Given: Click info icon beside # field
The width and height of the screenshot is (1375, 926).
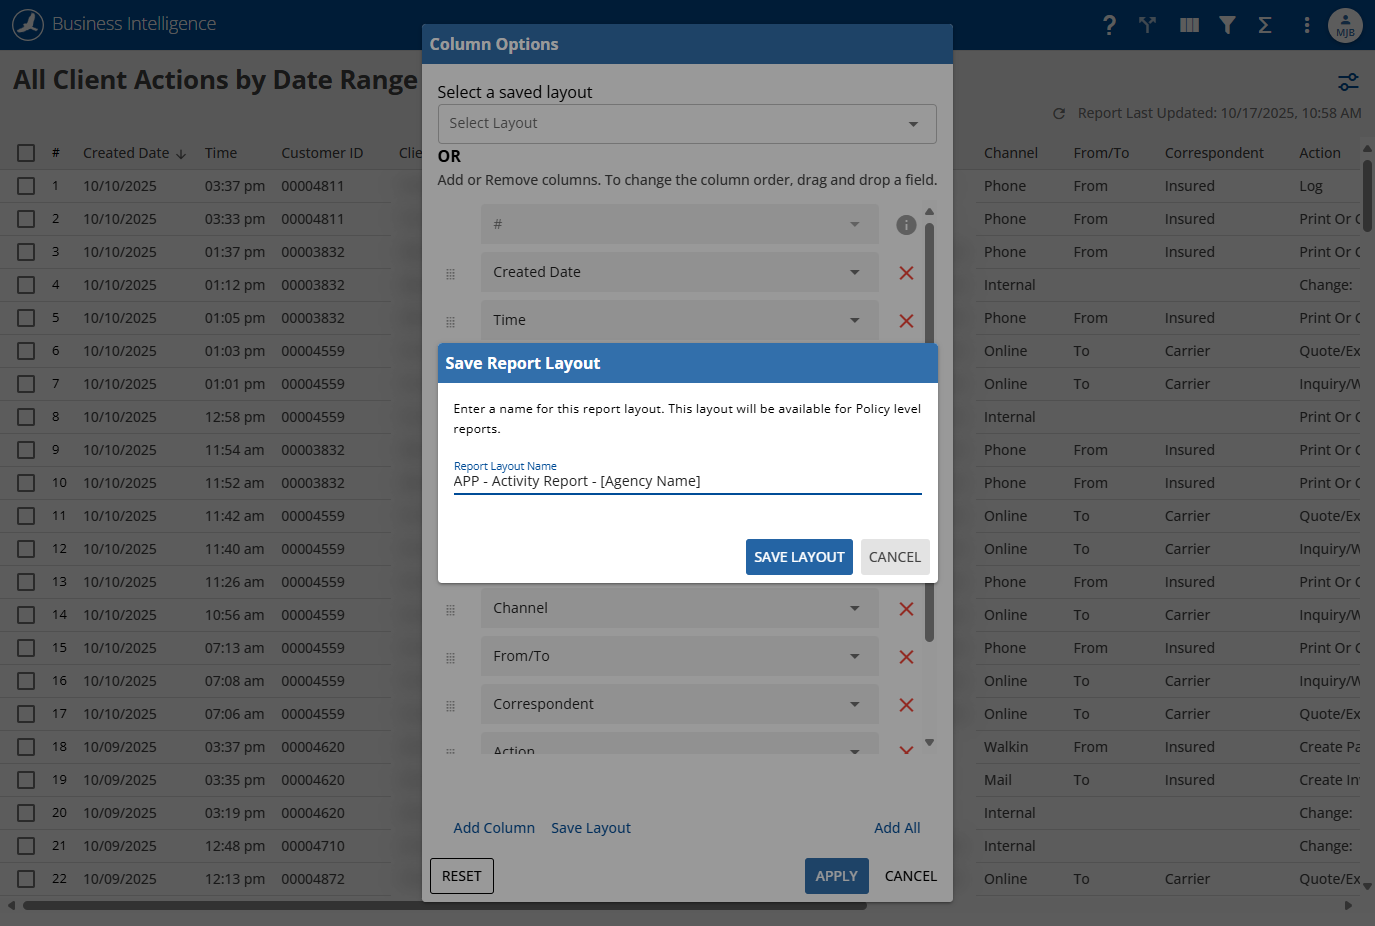Looking at the screenshot, I should pos(906,225).
